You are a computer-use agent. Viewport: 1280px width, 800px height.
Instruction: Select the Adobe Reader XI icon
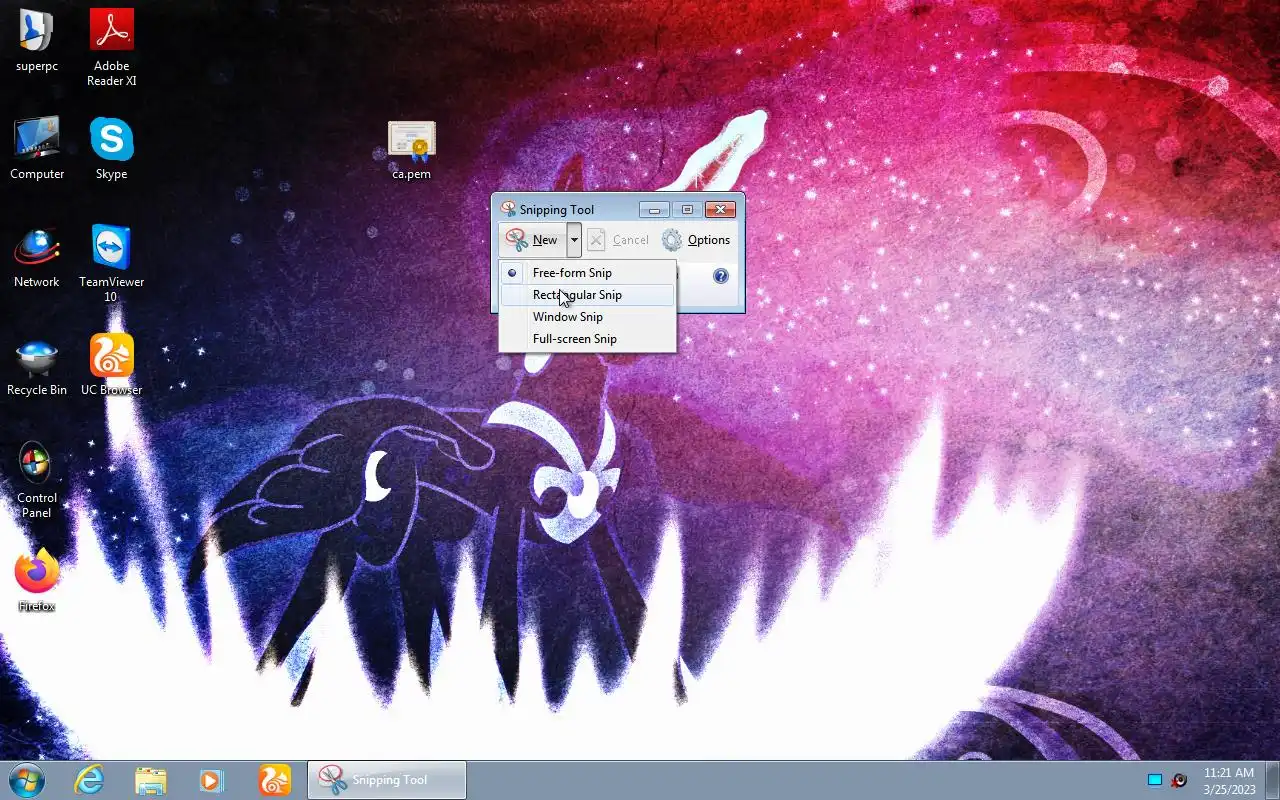coord(112,48)
